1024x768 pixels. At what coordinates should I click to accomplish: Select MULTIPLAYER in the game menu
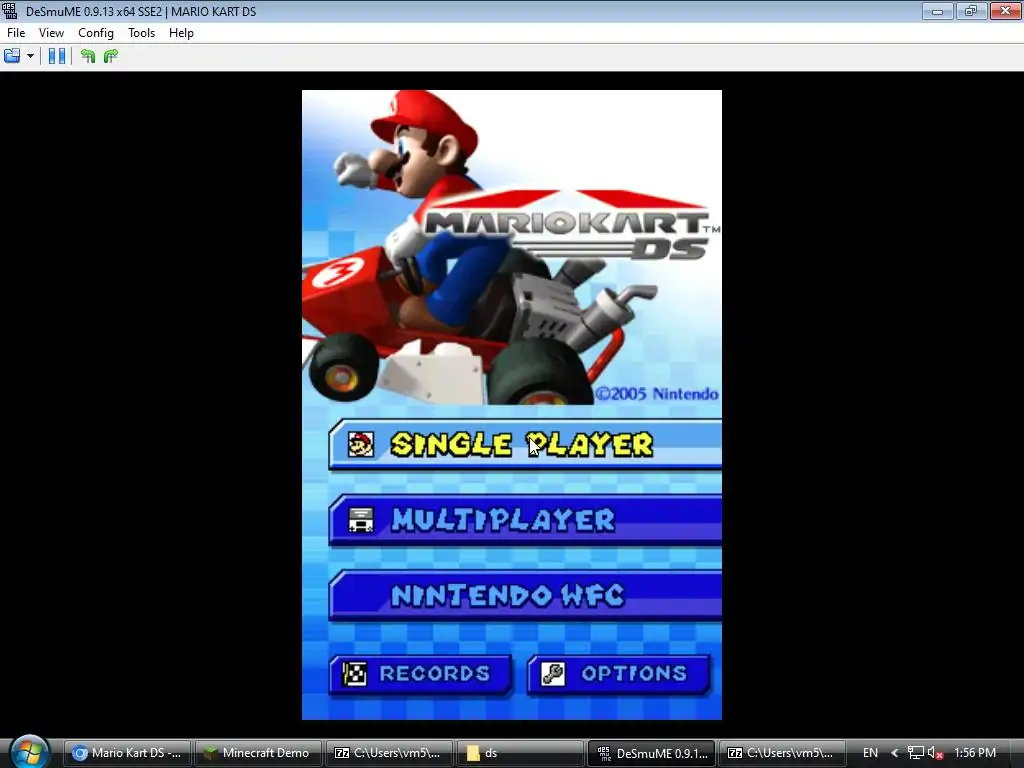point(525,520)
